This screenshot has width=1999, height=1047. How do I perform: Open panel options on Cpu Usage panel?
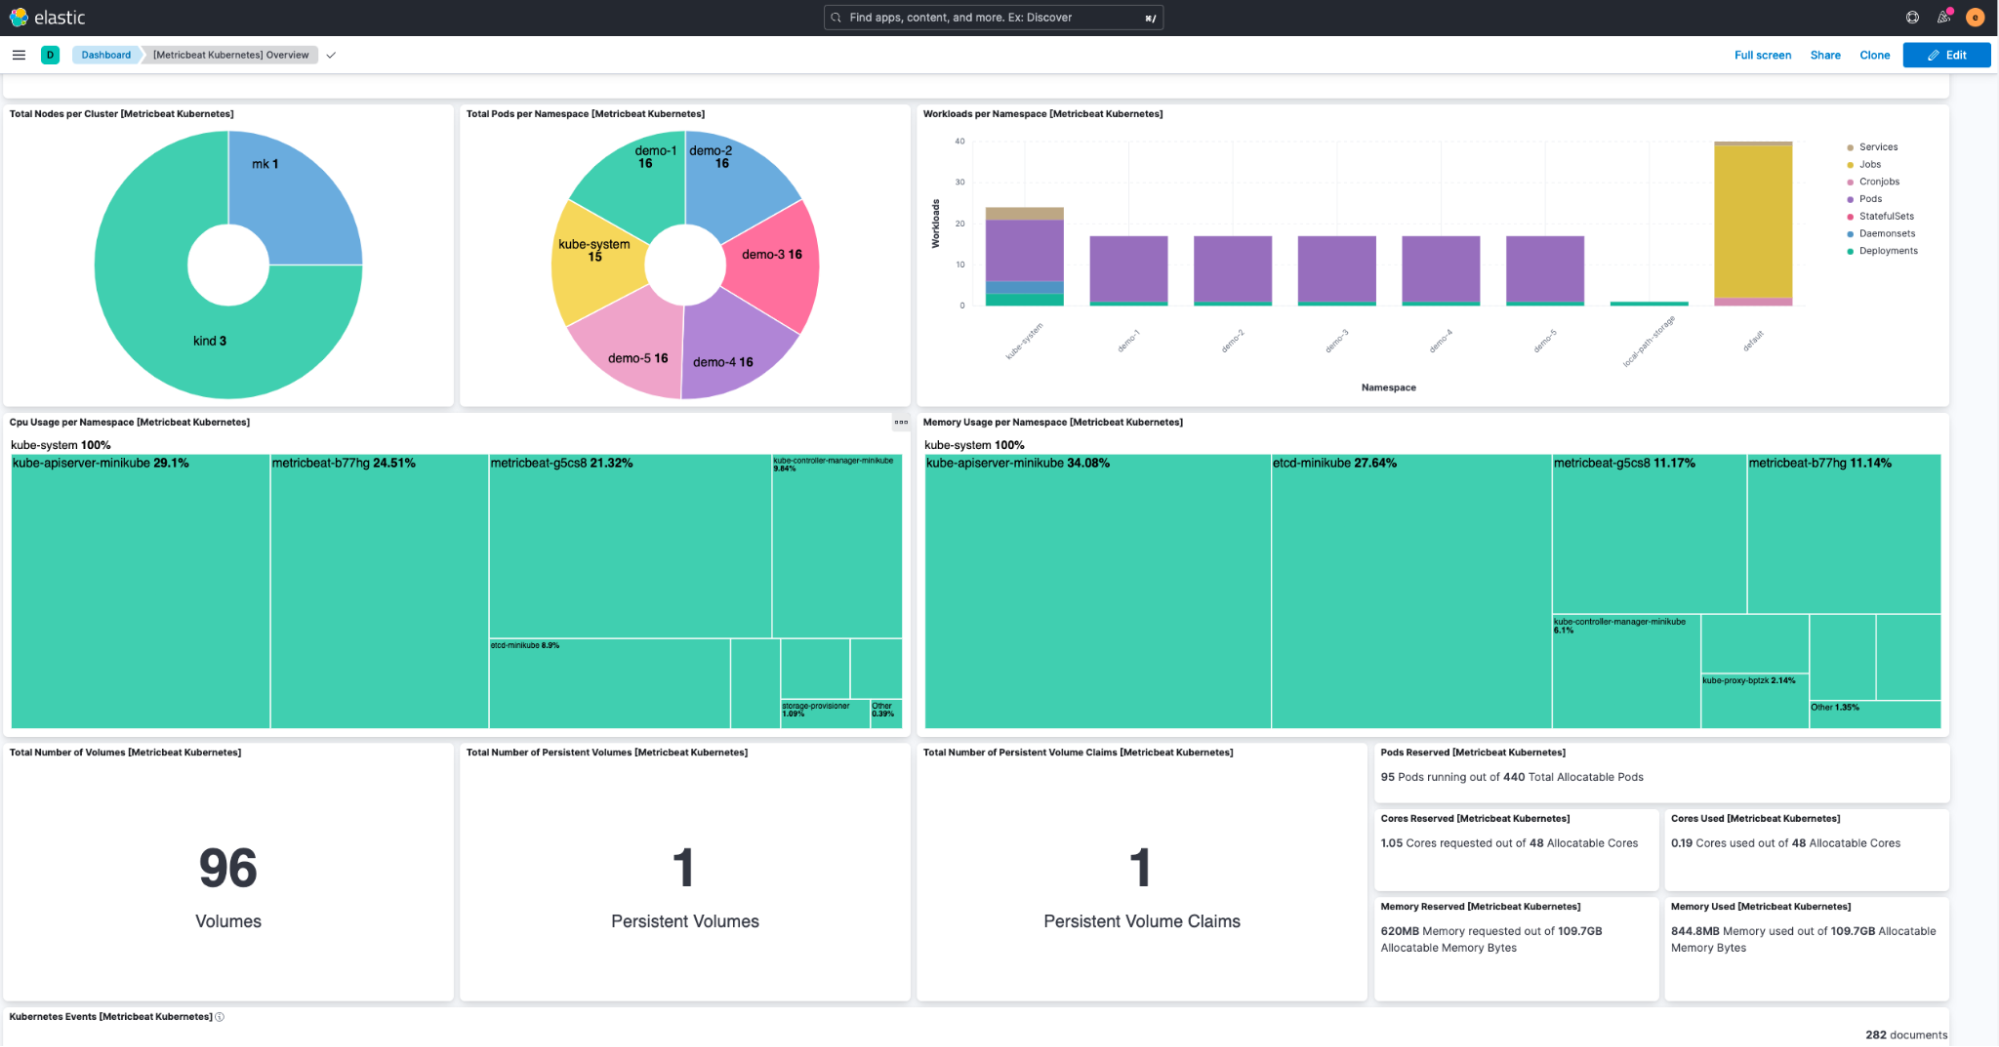point(901,422)
